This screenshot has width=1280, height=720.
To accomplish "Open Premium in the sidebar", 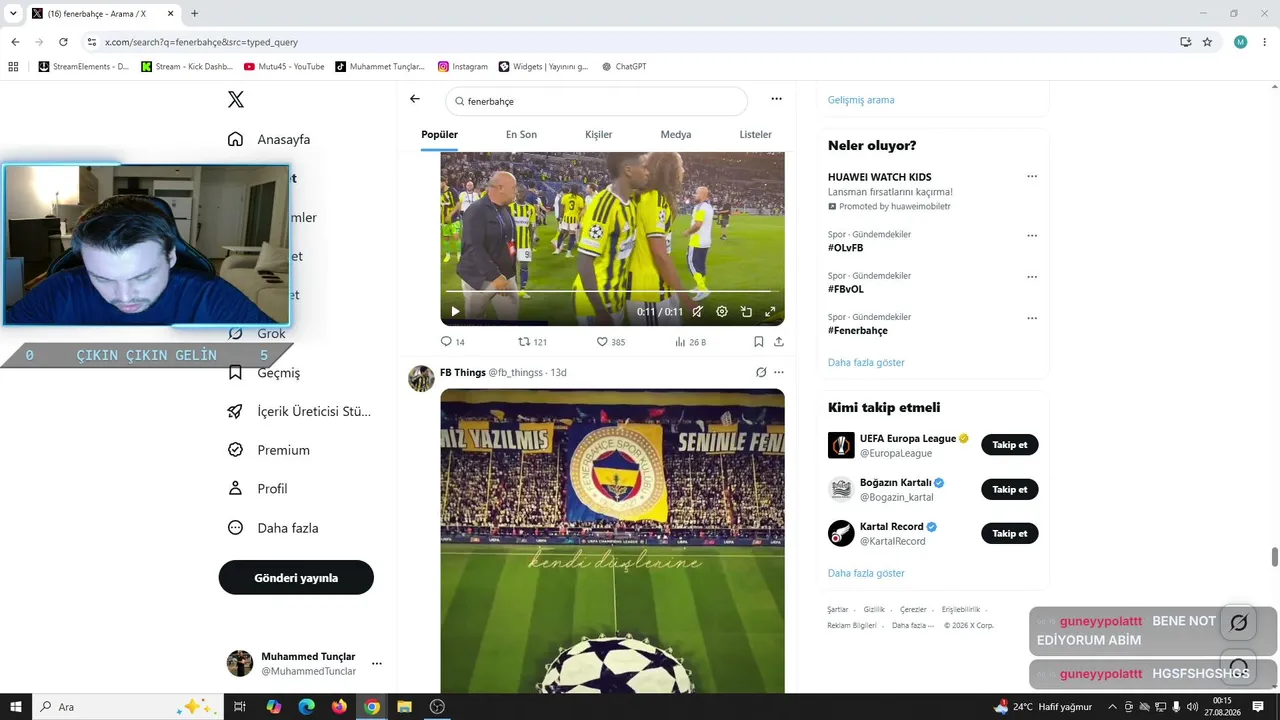I will pos(270,450).
